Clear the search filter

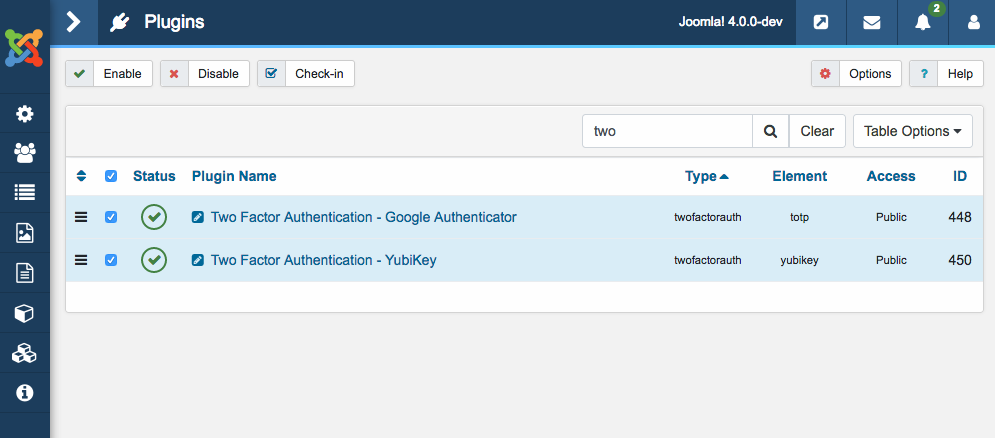[817, 131]
